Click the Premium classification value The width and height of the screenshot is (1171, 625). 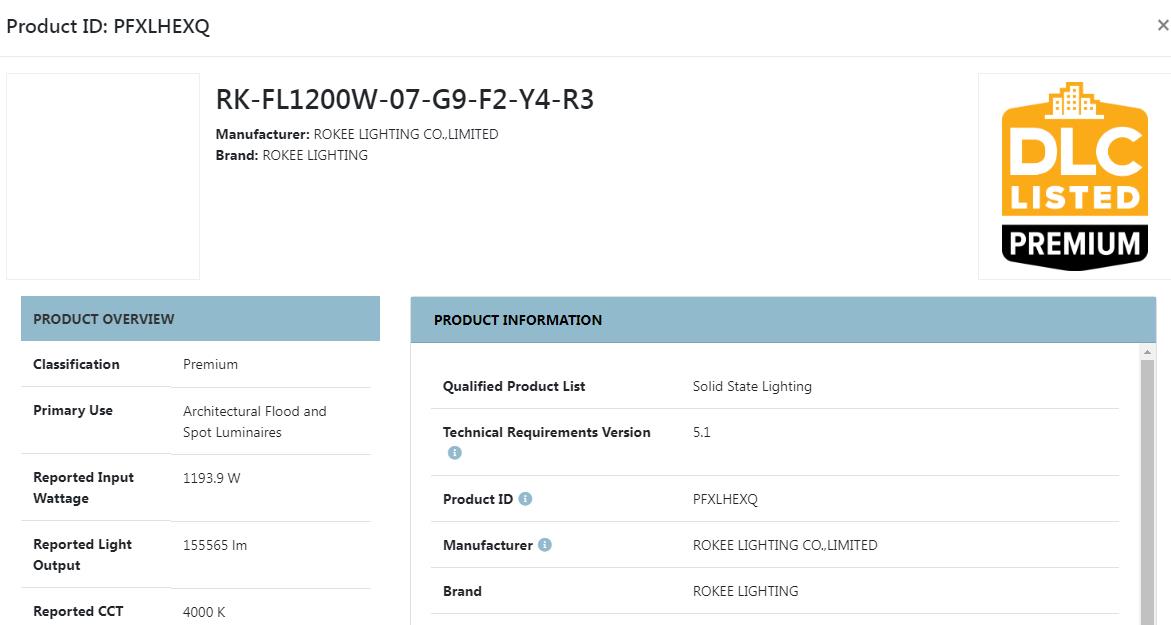(x=211, y=364)
